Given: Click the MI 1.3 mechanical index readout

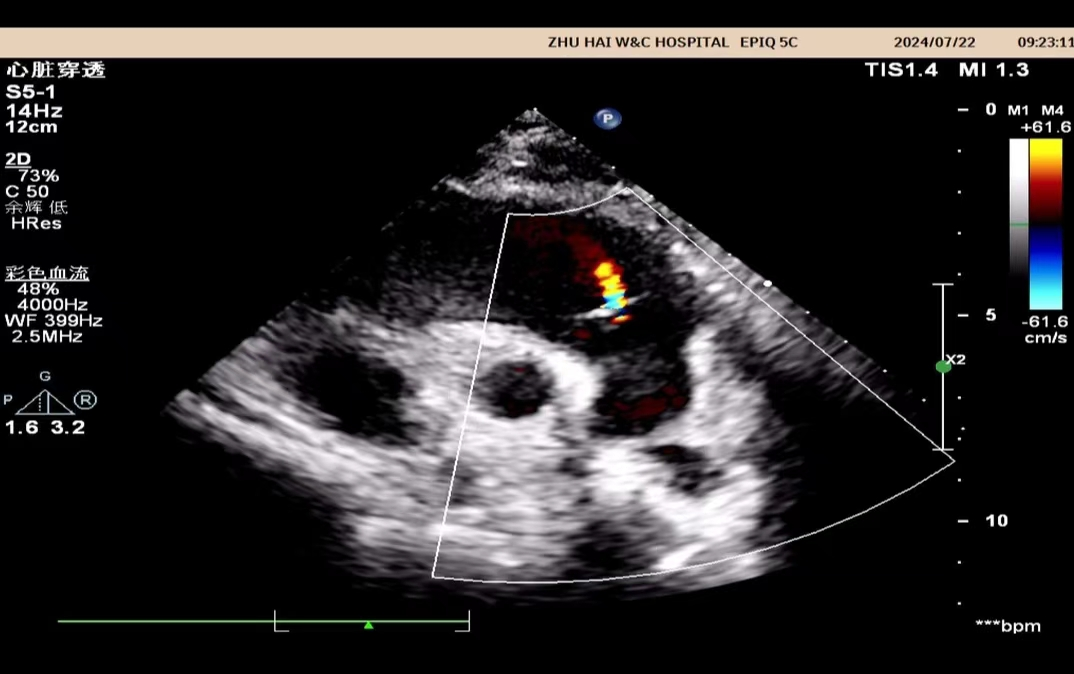Looking at the screenshot, I should 993,70.
